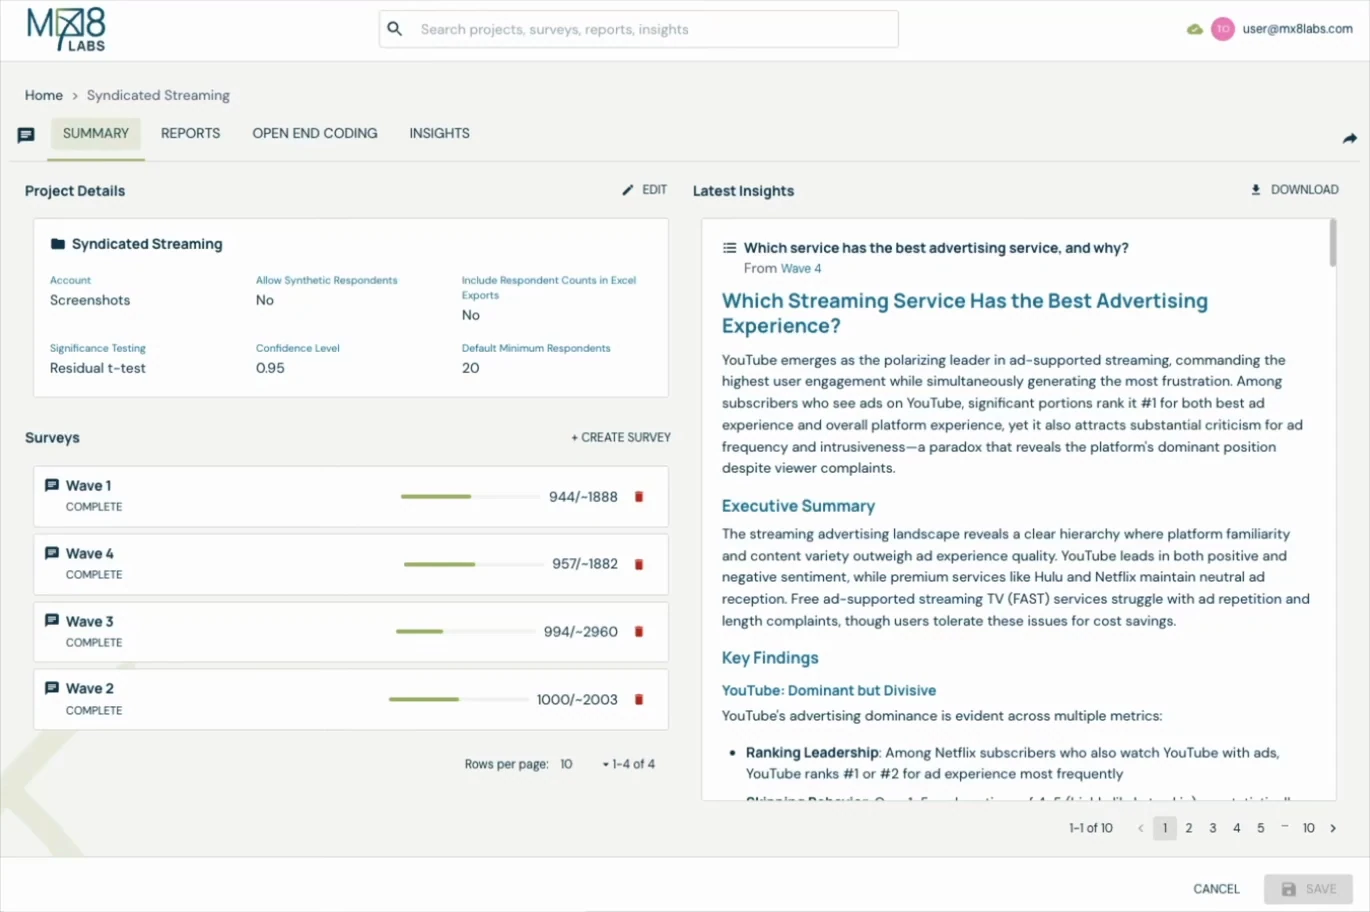Click the share arrow icon

pos(1349,138)
